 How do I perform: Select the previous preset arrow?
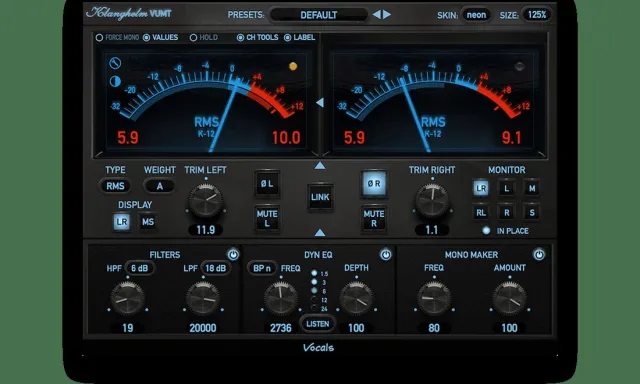(x=376, y=15)
